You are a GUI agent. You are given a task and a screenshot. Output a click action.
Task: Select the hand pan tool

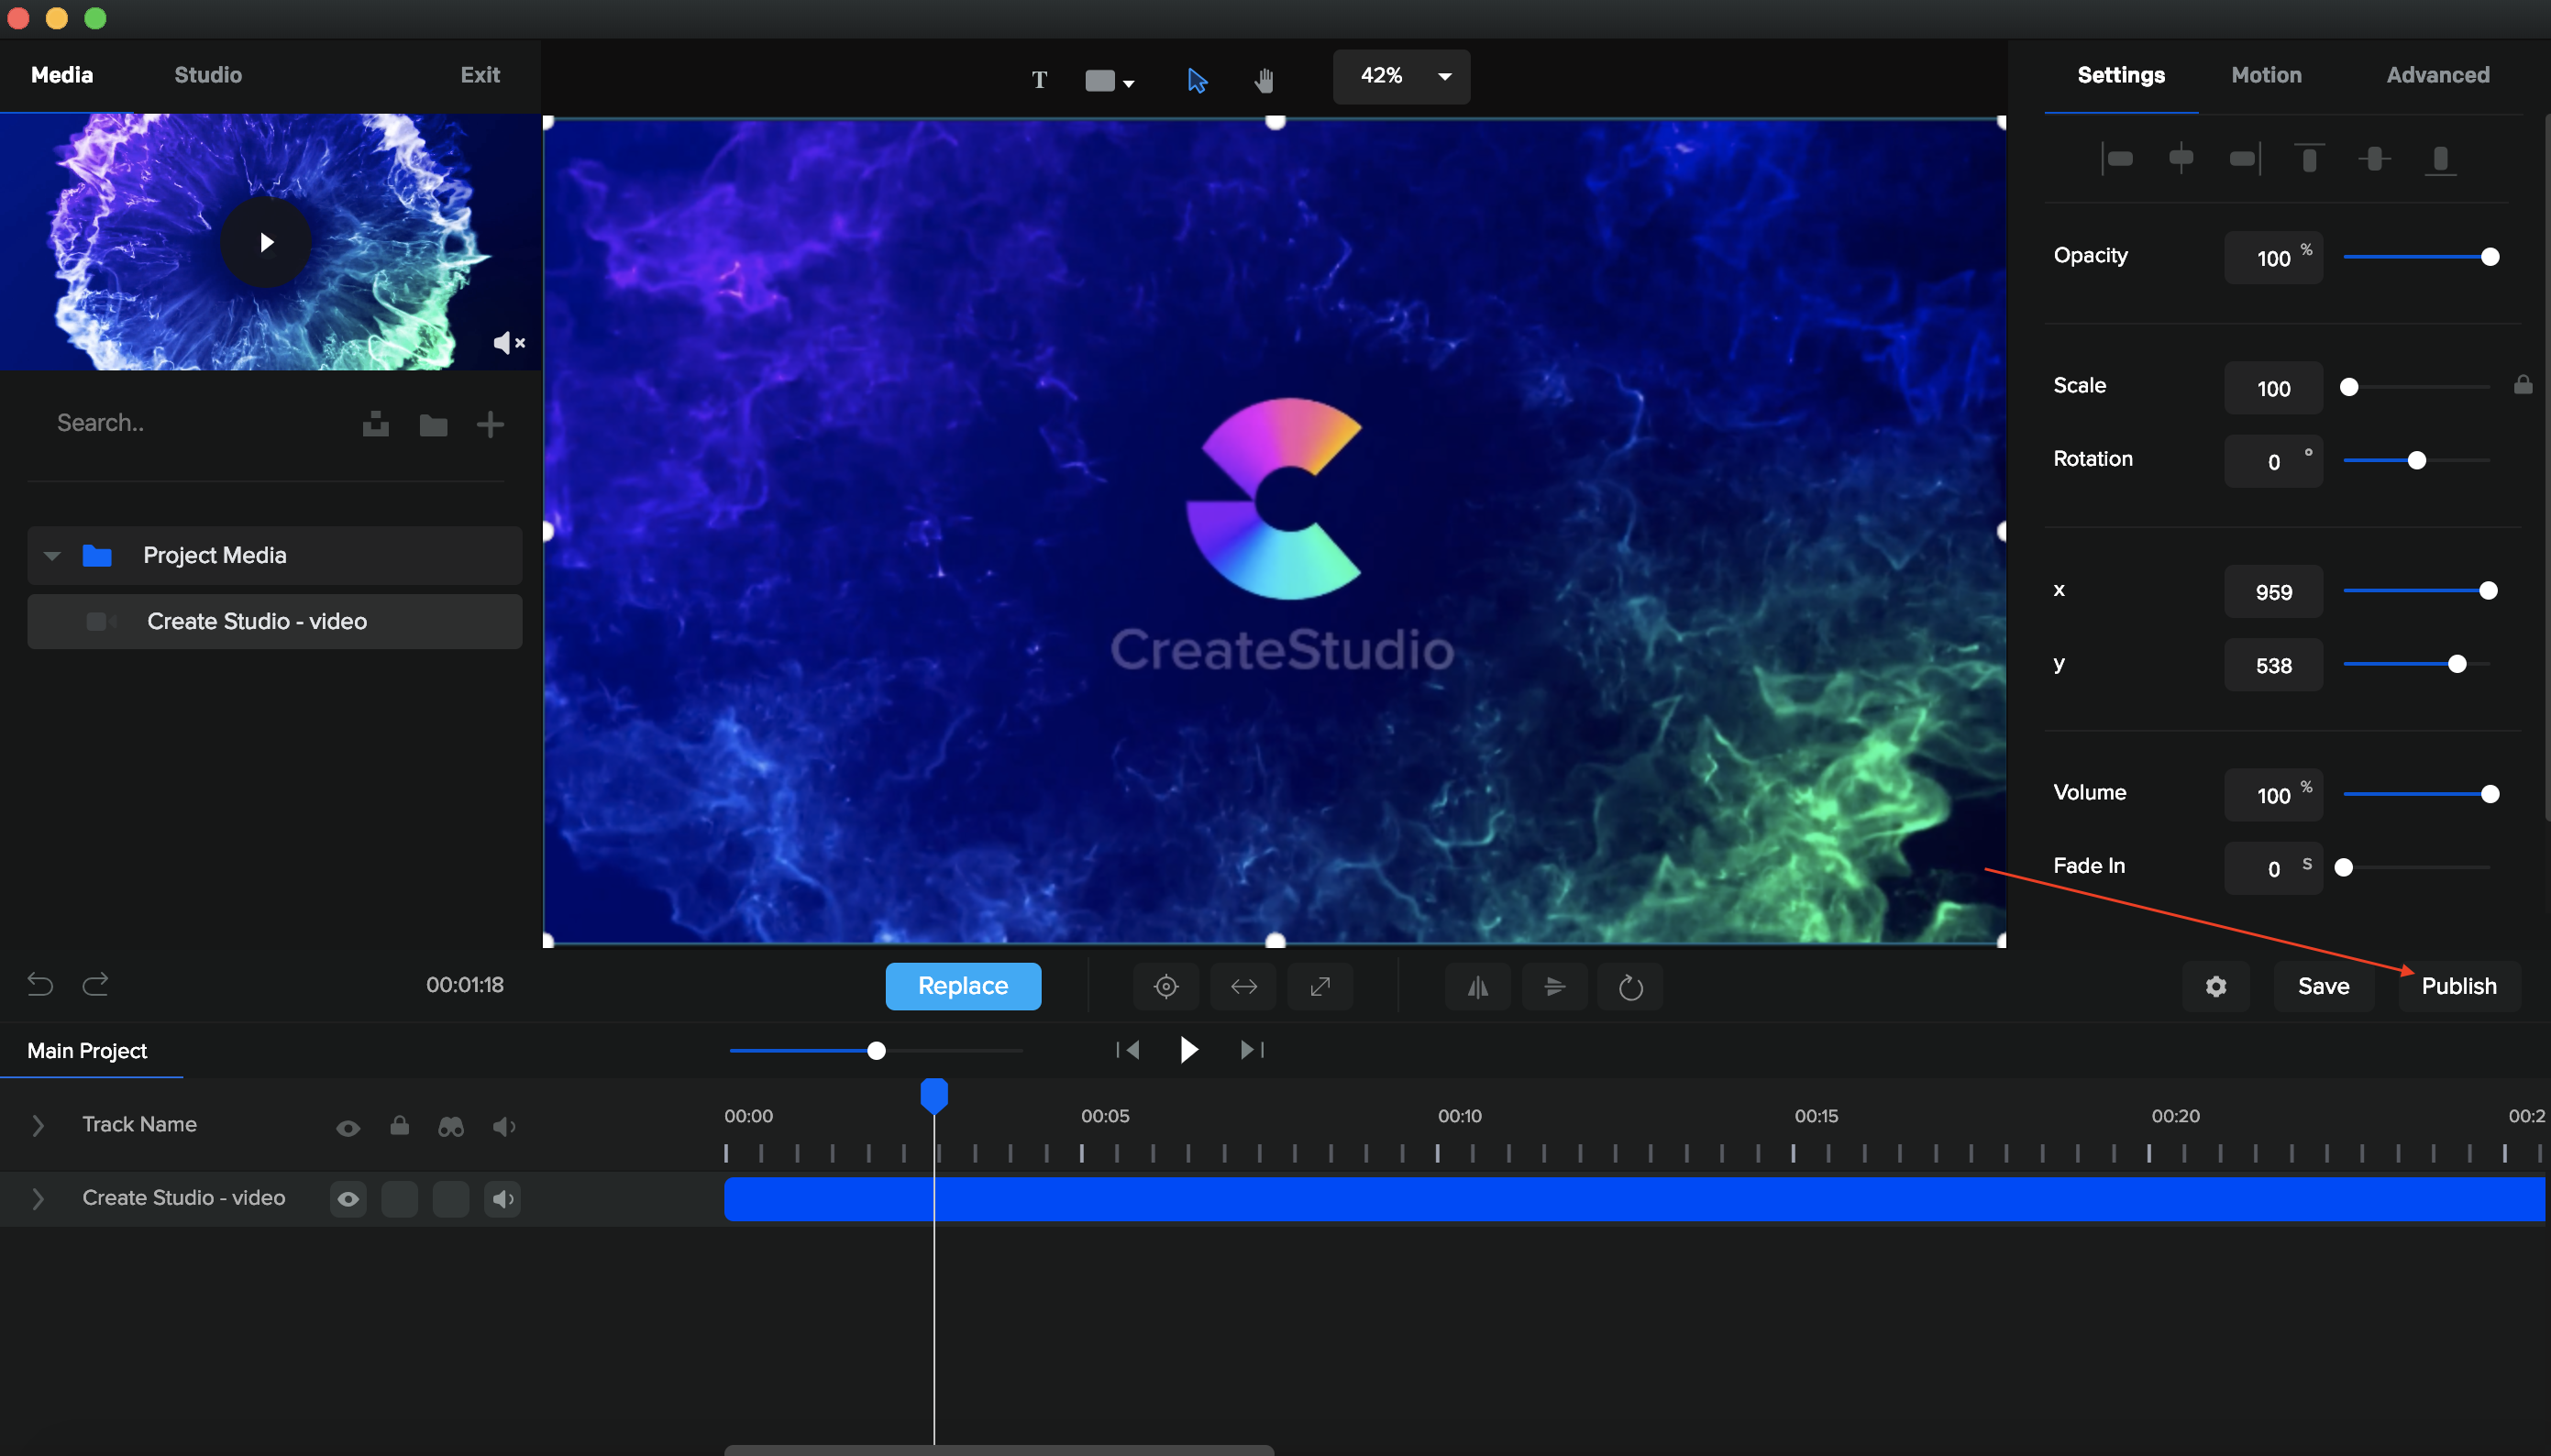(x=1264, y=80)
